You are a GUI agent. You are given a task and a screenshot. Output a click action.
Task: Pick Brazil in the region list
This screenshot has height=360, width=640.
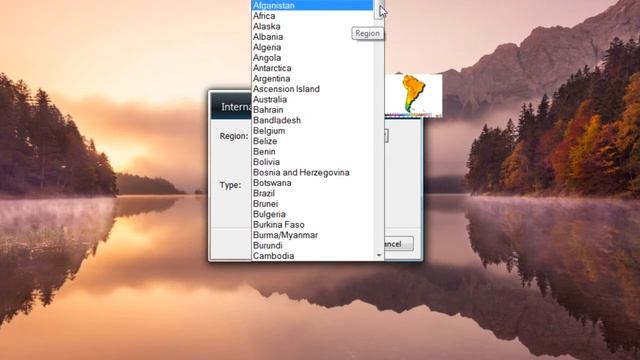tap(312, 193)
